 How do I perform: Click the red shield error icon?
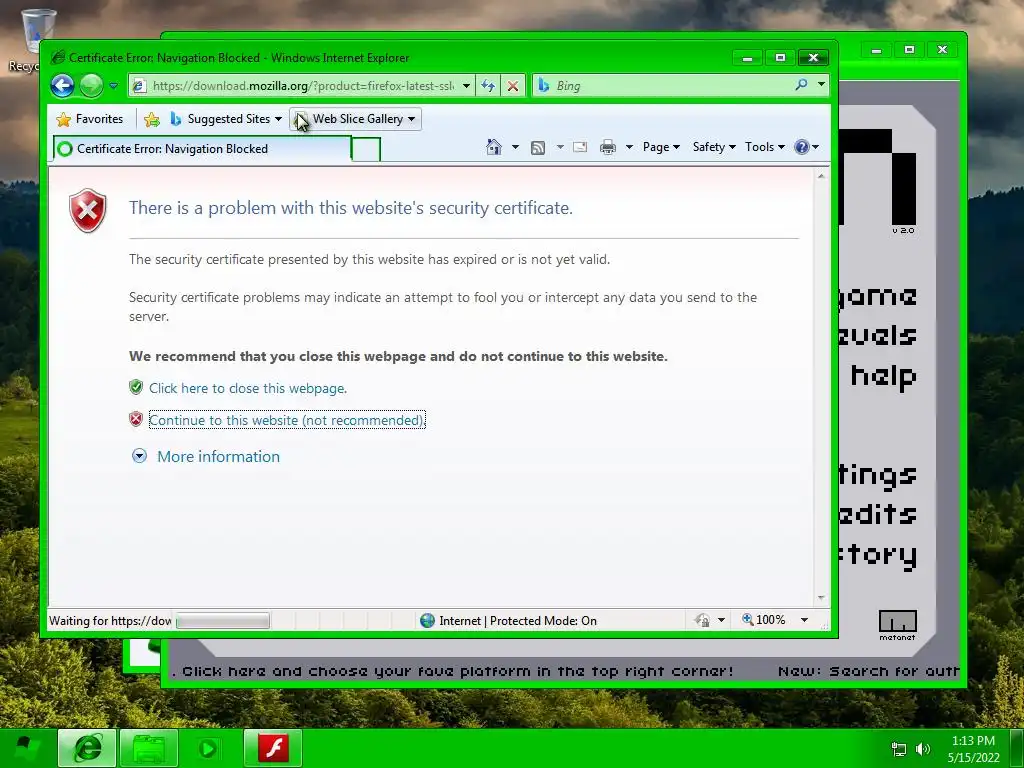[x=88, y=210]
